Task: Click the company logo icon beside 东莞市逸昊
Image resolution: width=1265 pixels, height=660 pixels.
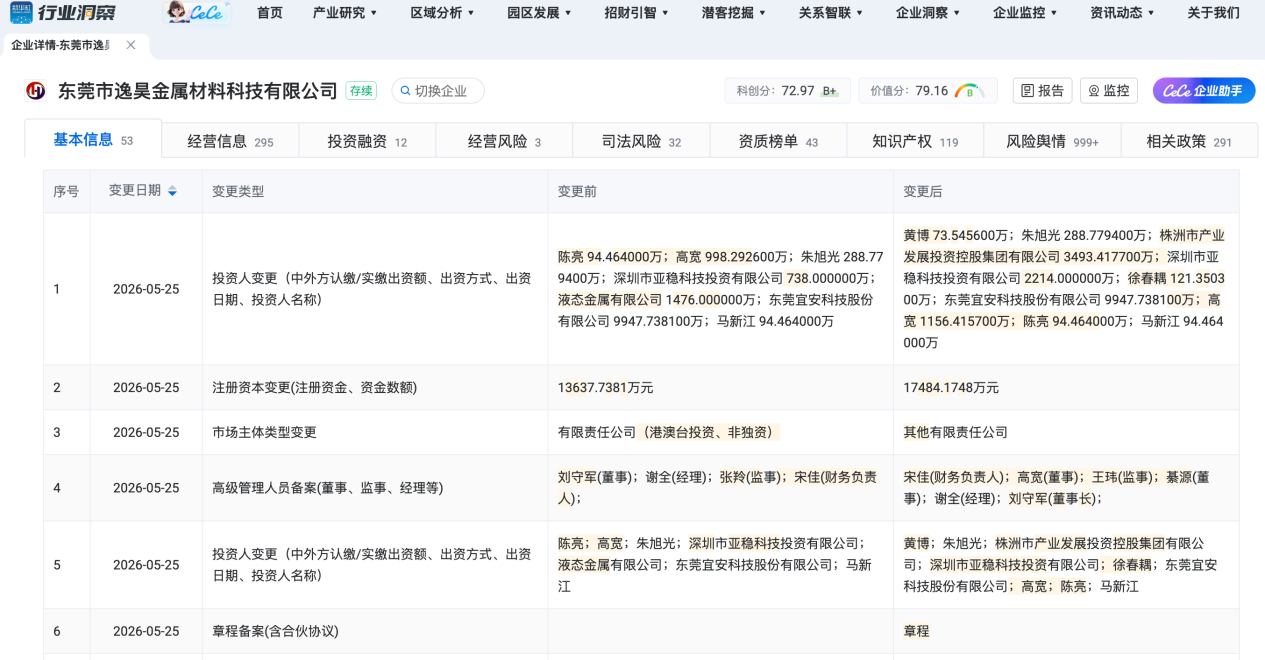Action: pos(36,91)
